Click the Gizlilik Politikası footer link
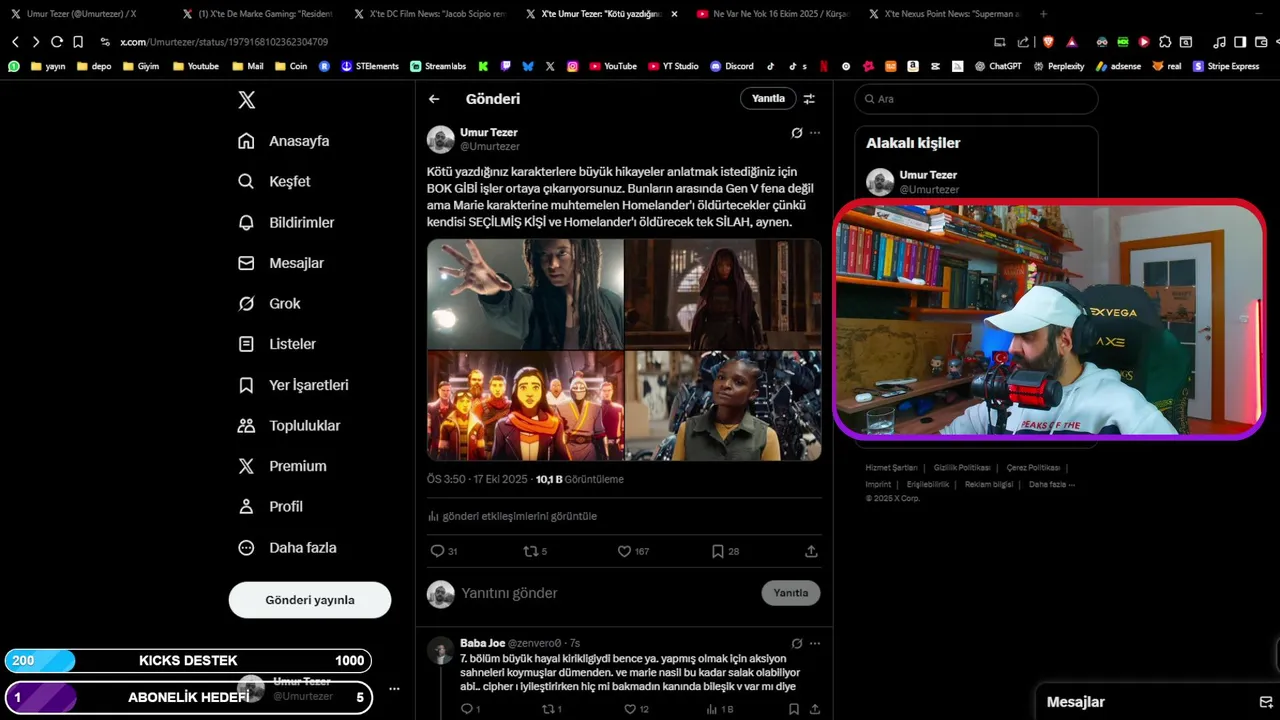Screen dimensions: 1280x720 (962, 468)
